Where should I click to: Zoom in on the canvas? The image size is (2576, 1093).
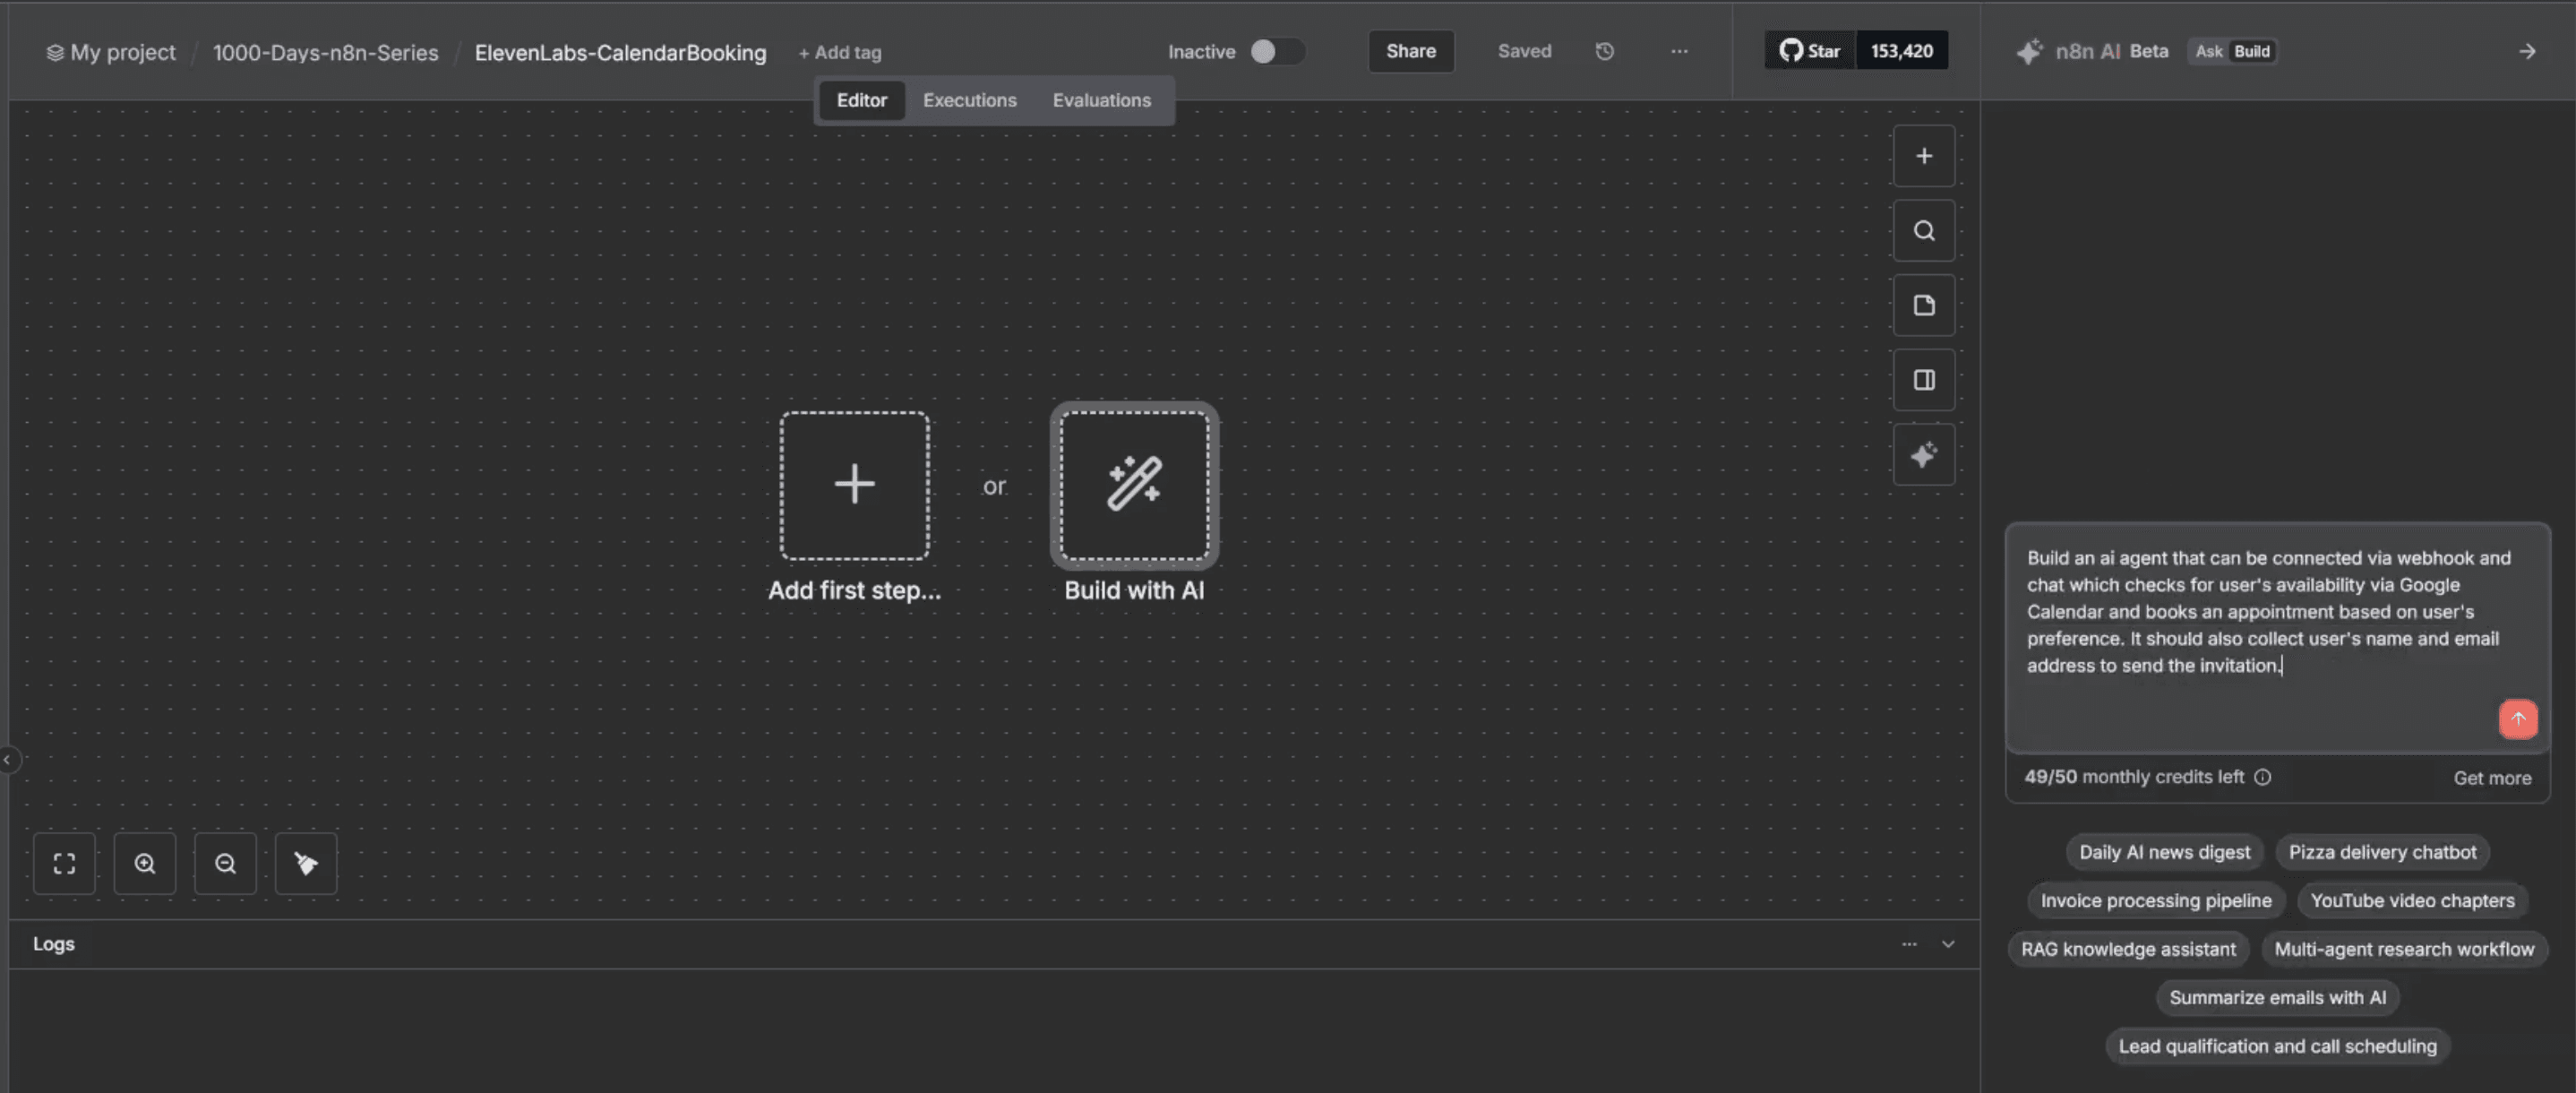point(145,863)
